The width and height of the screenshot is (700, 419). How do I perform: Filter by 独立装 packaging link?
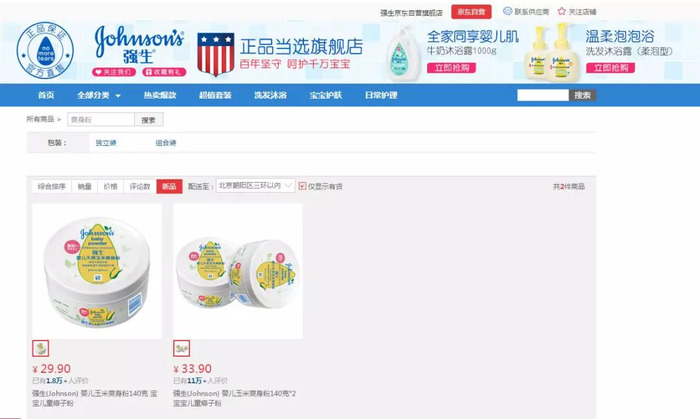[x=106, y=143]
